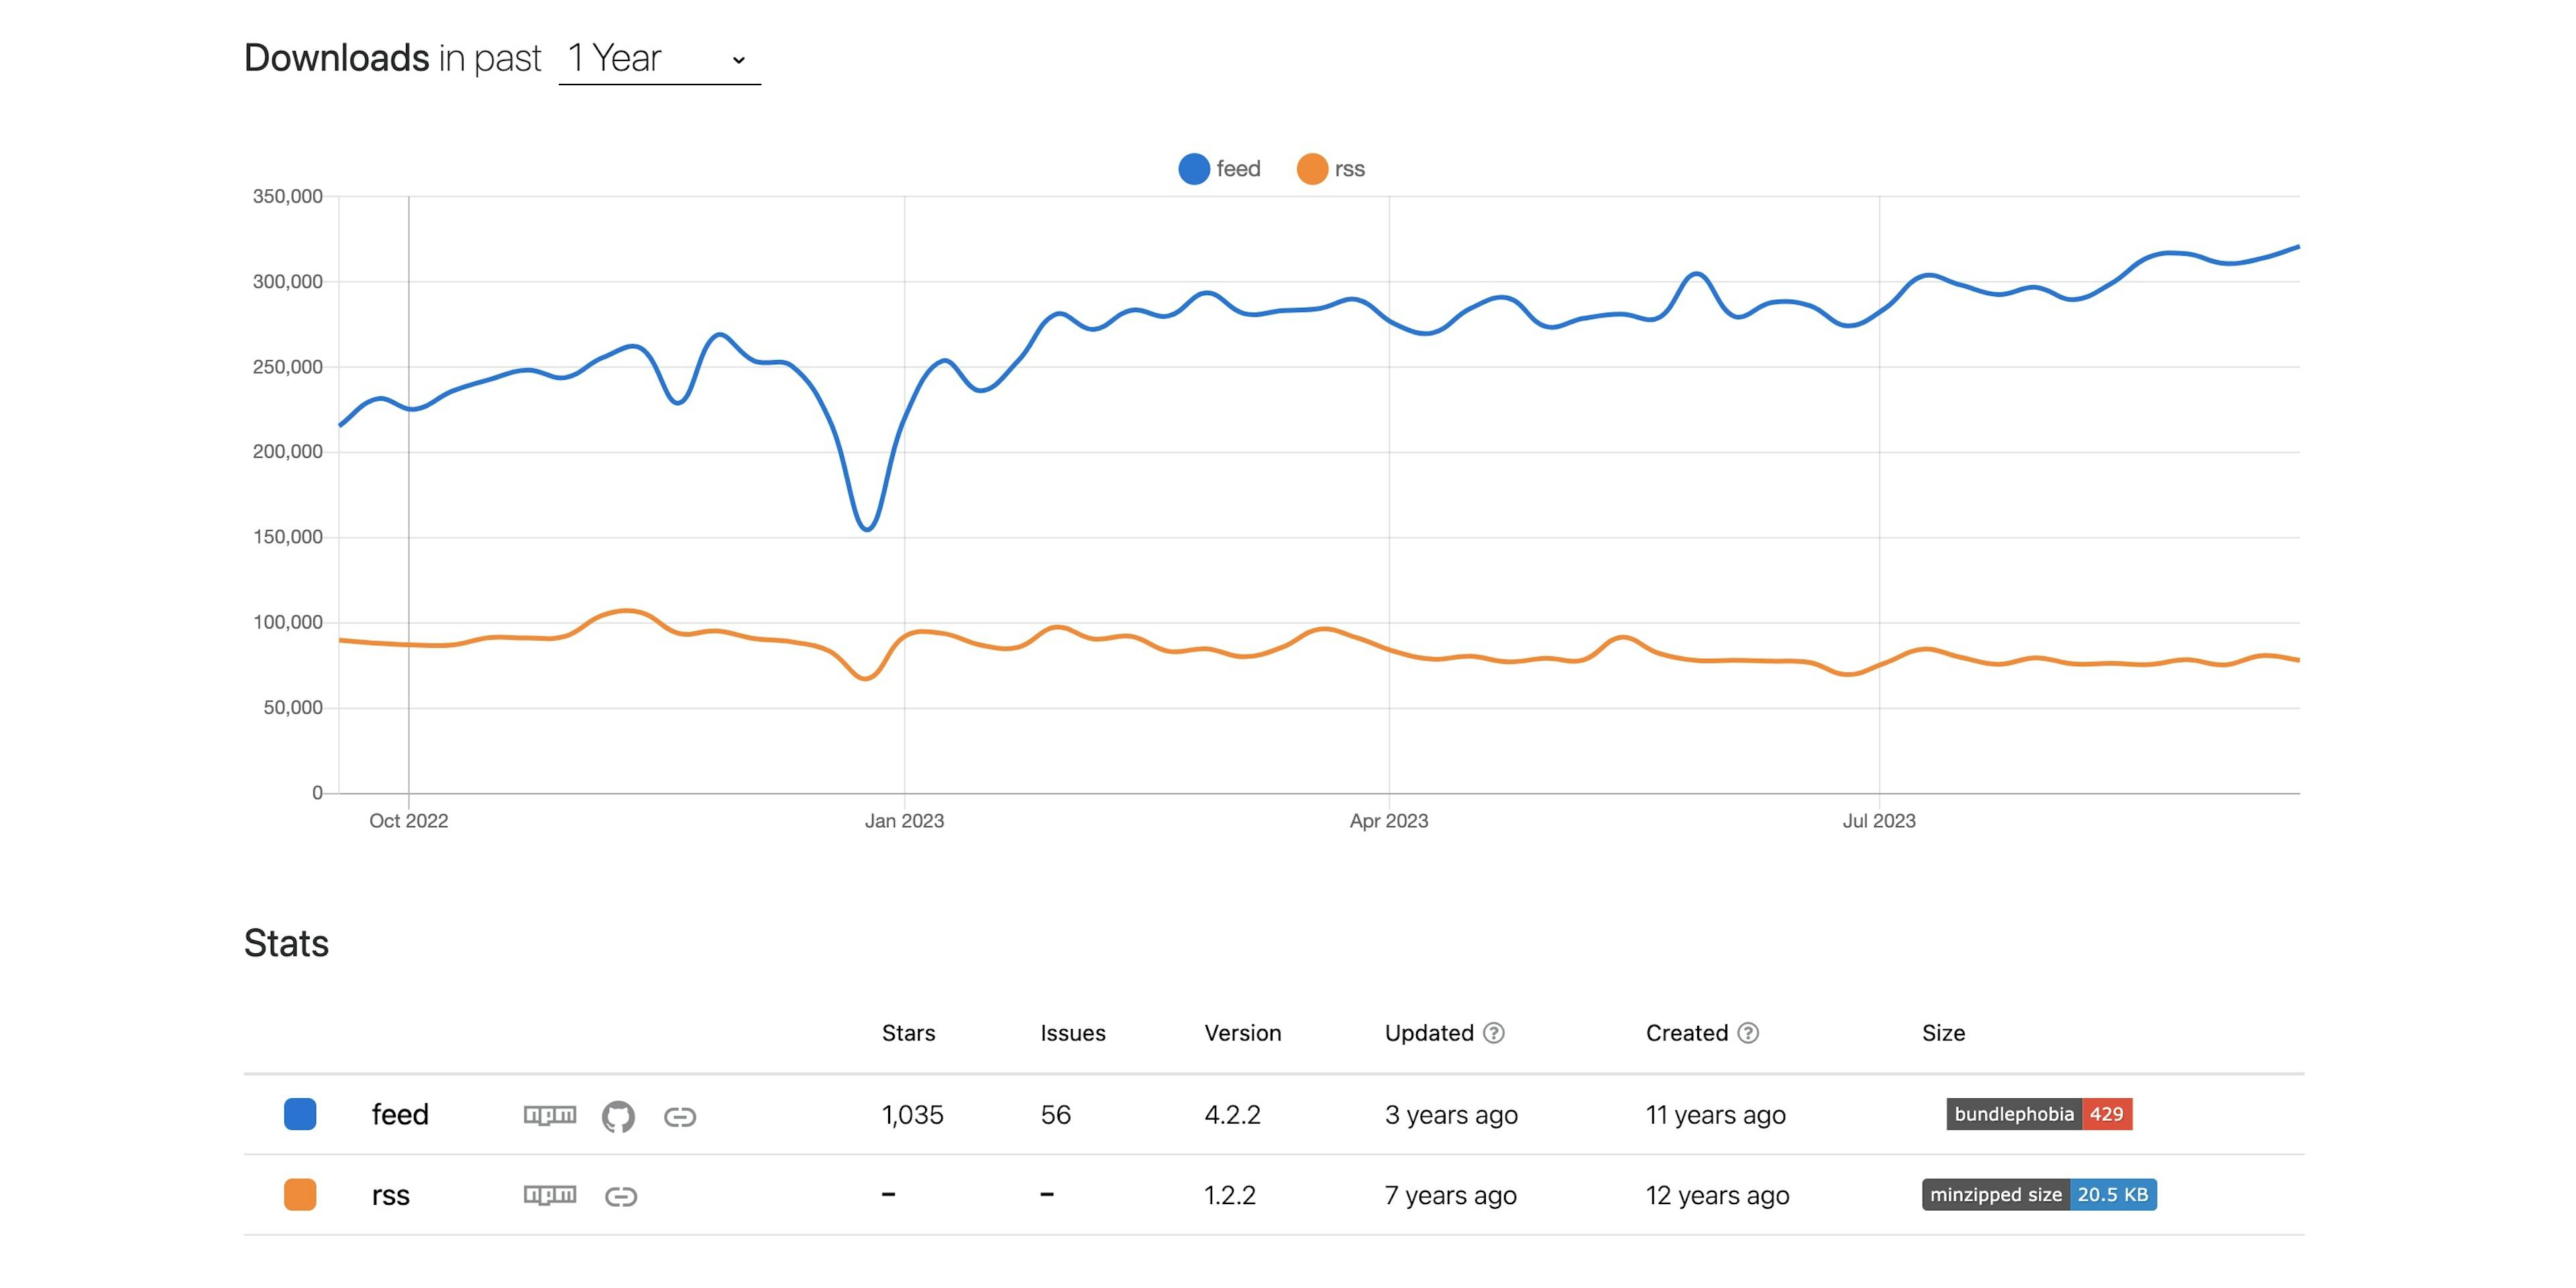Open homepage link icon for feed
The image size is (2576, 1288).
680,1116
